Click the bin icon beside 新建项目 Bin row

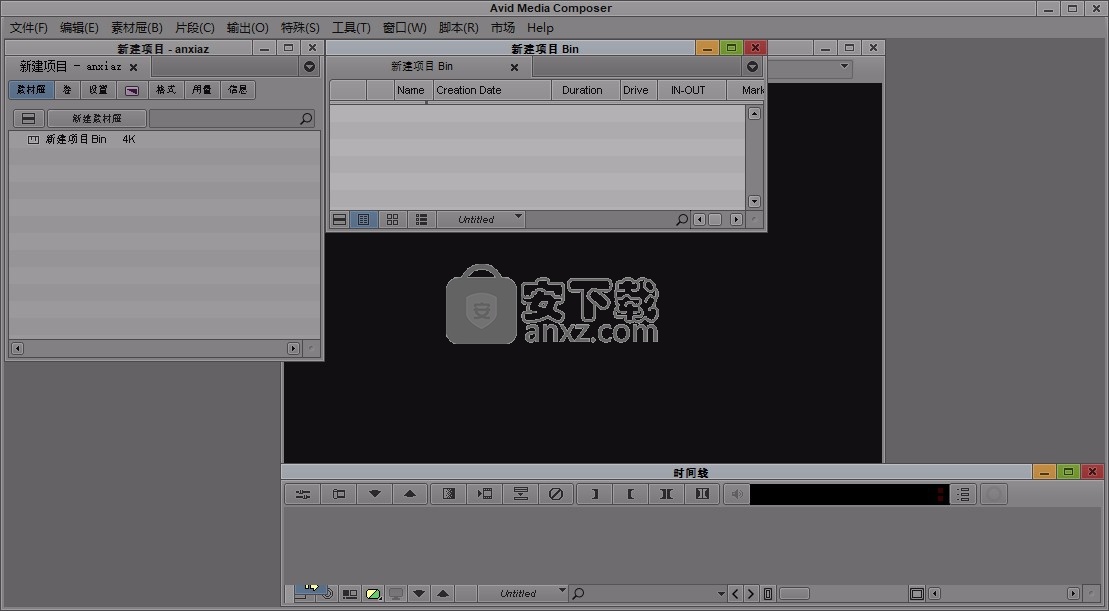pos(33,140)
